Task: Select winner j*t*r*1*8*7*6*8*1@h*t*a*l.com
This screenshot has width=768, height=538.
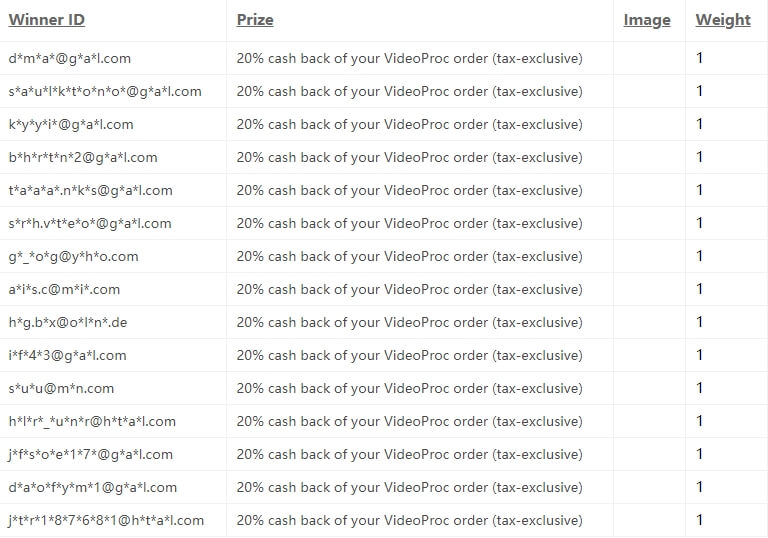Action: point(106,520)
